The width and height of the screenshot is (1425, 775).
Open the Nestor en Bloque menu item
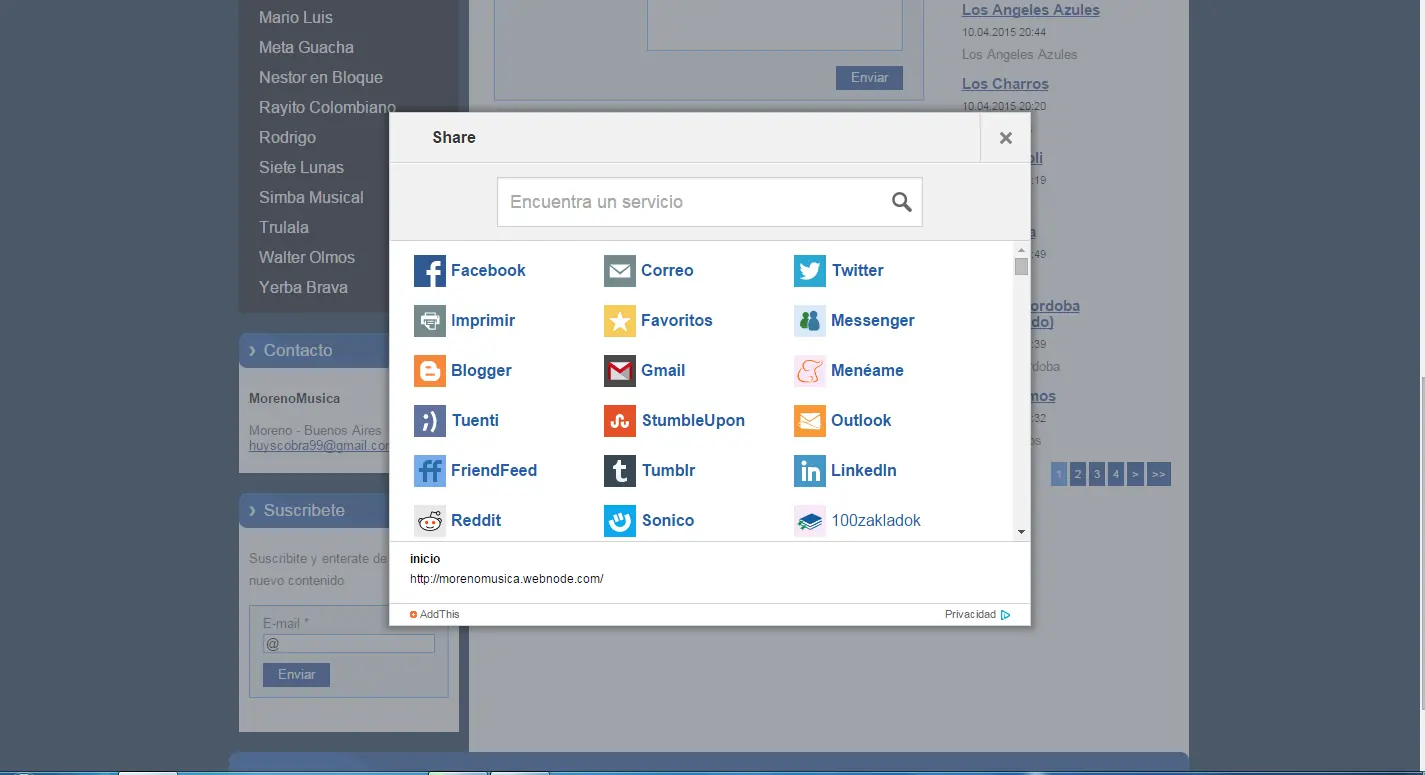pos(321,78)
